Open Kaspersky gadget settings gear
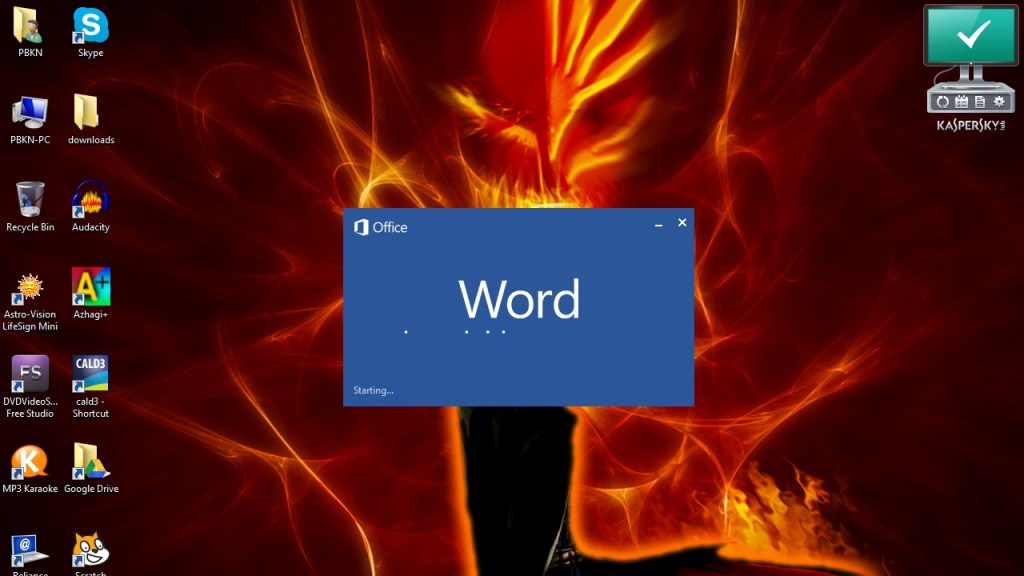This screenshot has width=1024, height=576. click(x=997, y=102)
